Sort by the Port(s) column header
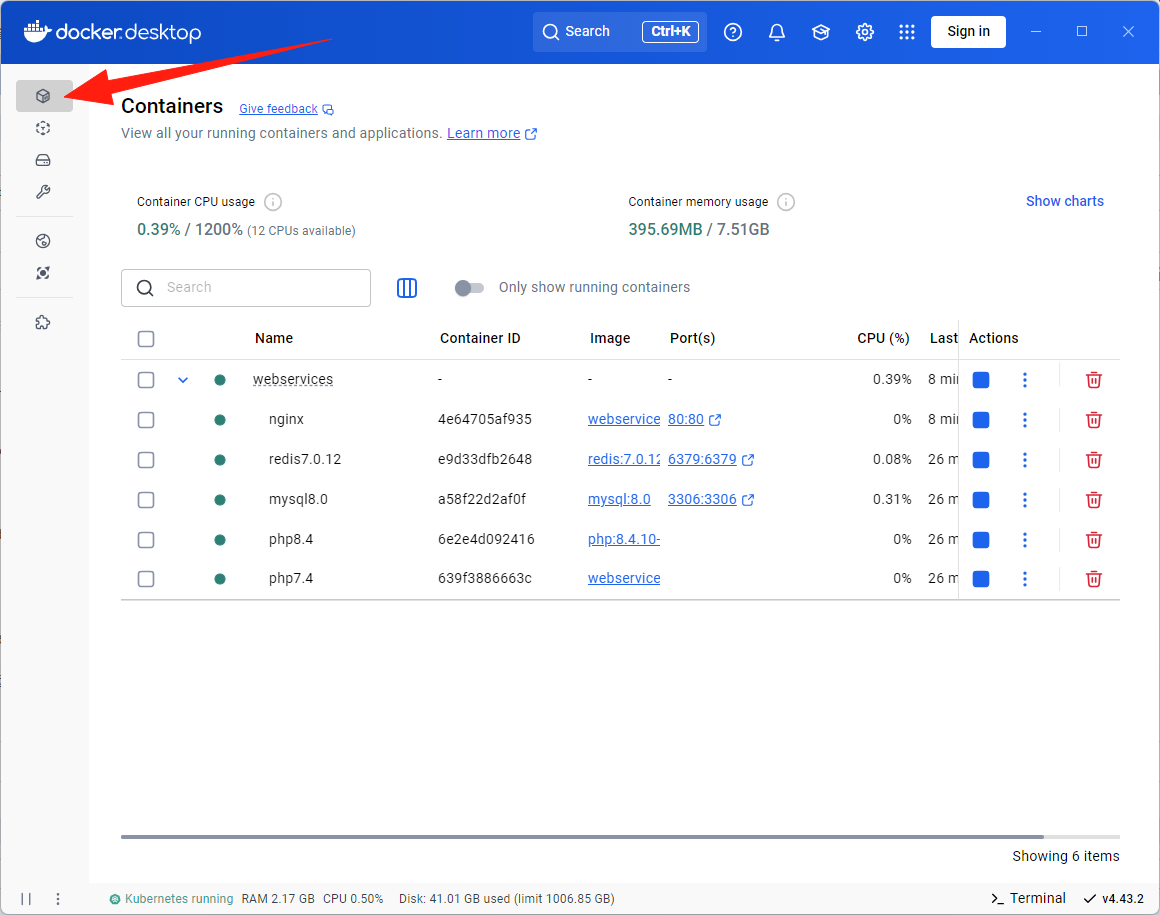Image resolution: width=1160 pixels, height=915 pixels. 692,338
